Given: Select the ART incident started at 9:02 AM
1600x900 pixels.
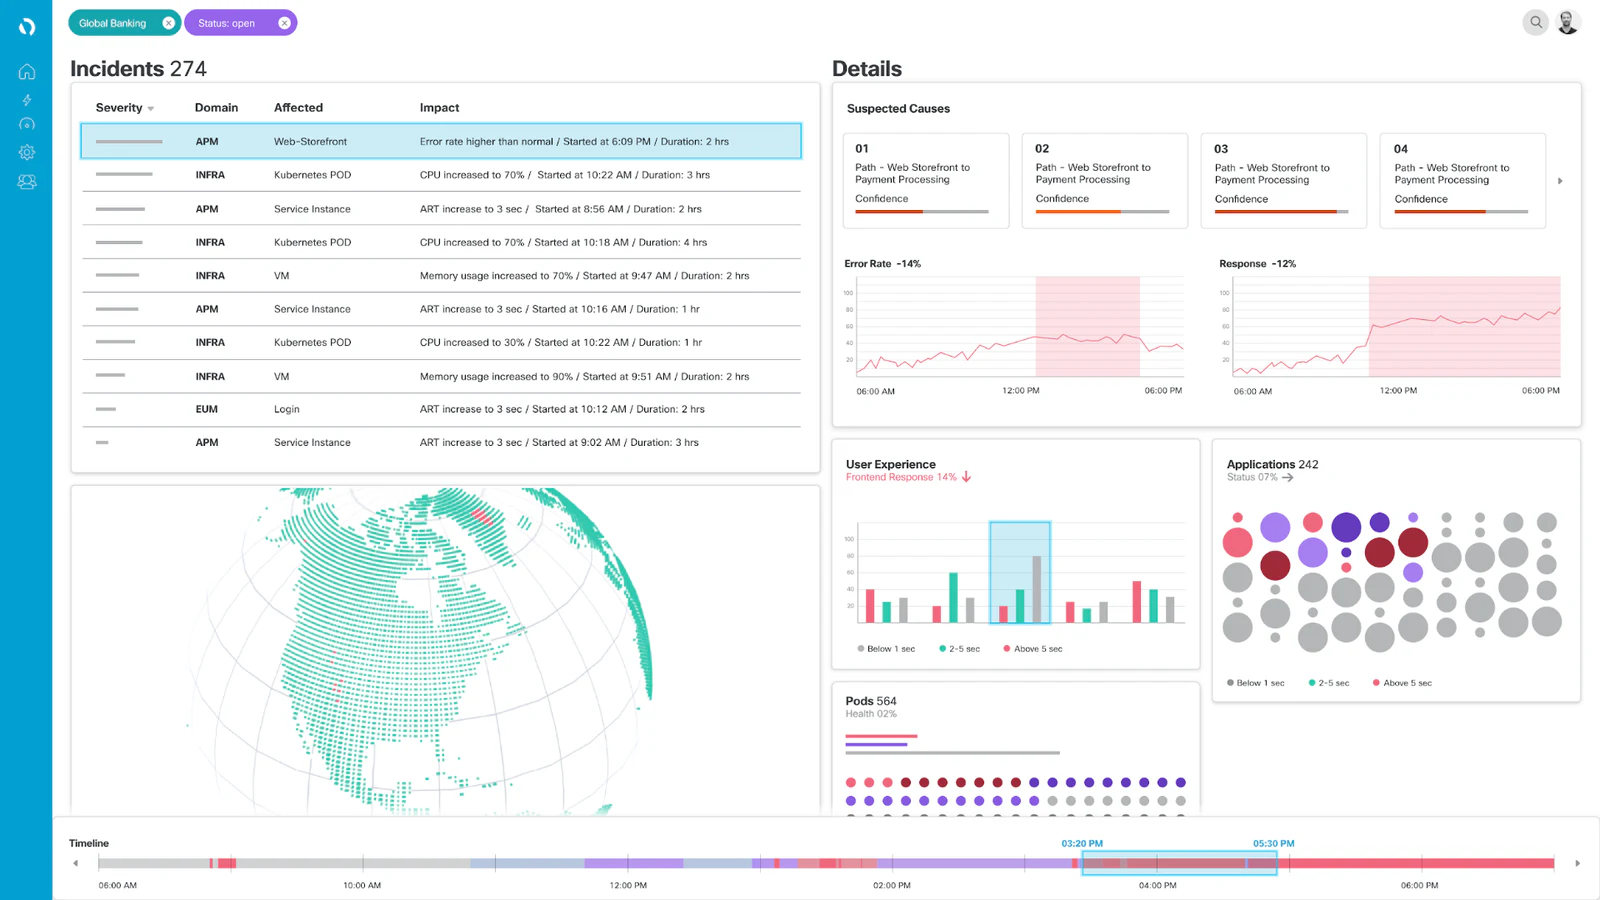Looking at the screenshot, I should pos(441,442).
